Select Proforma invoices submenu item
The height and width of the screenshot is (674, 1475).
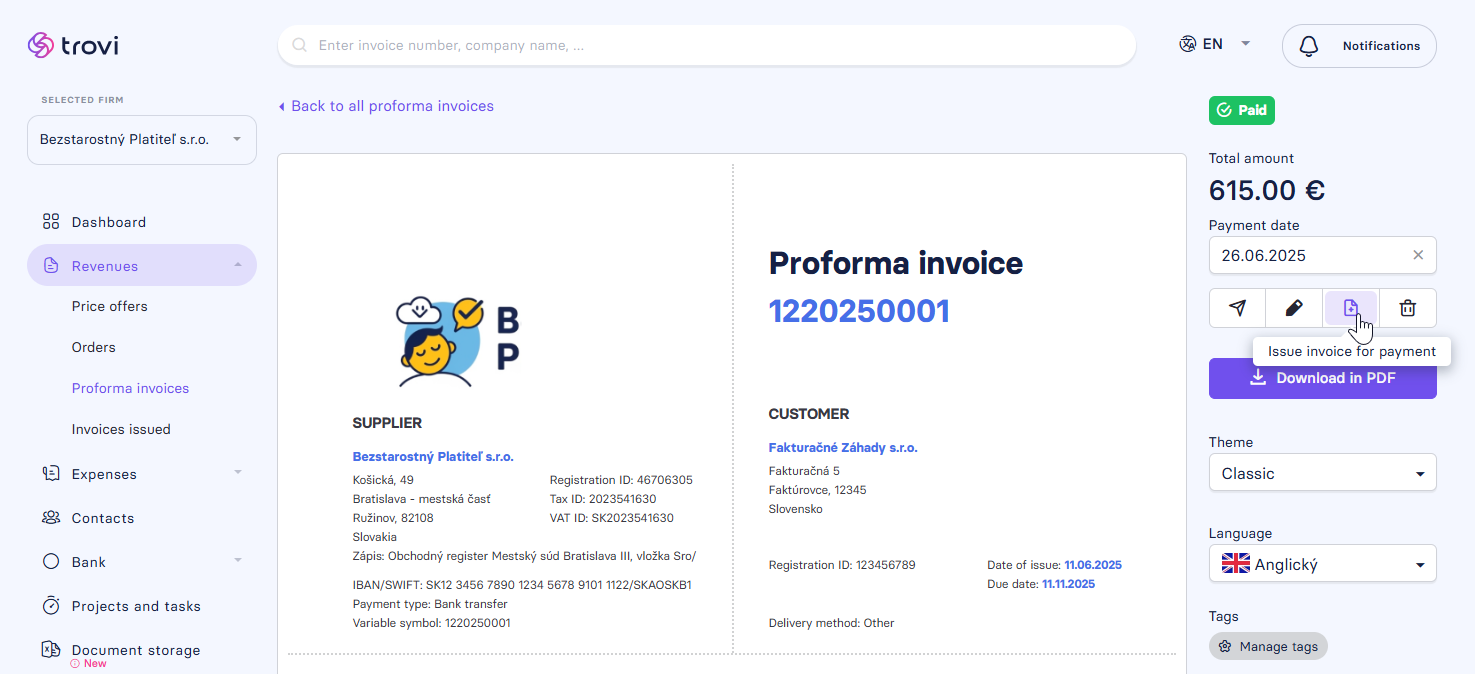coord(130,388)
